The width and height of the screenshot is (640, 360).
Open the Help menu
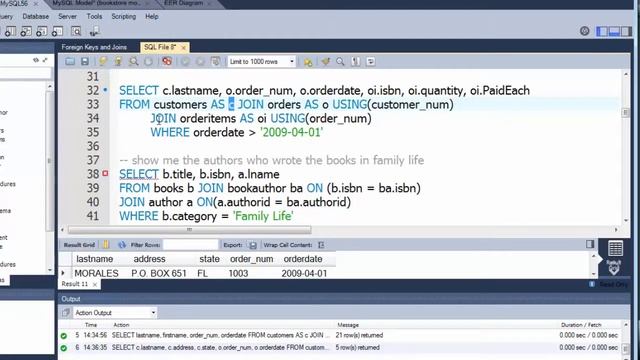(152, 16)
